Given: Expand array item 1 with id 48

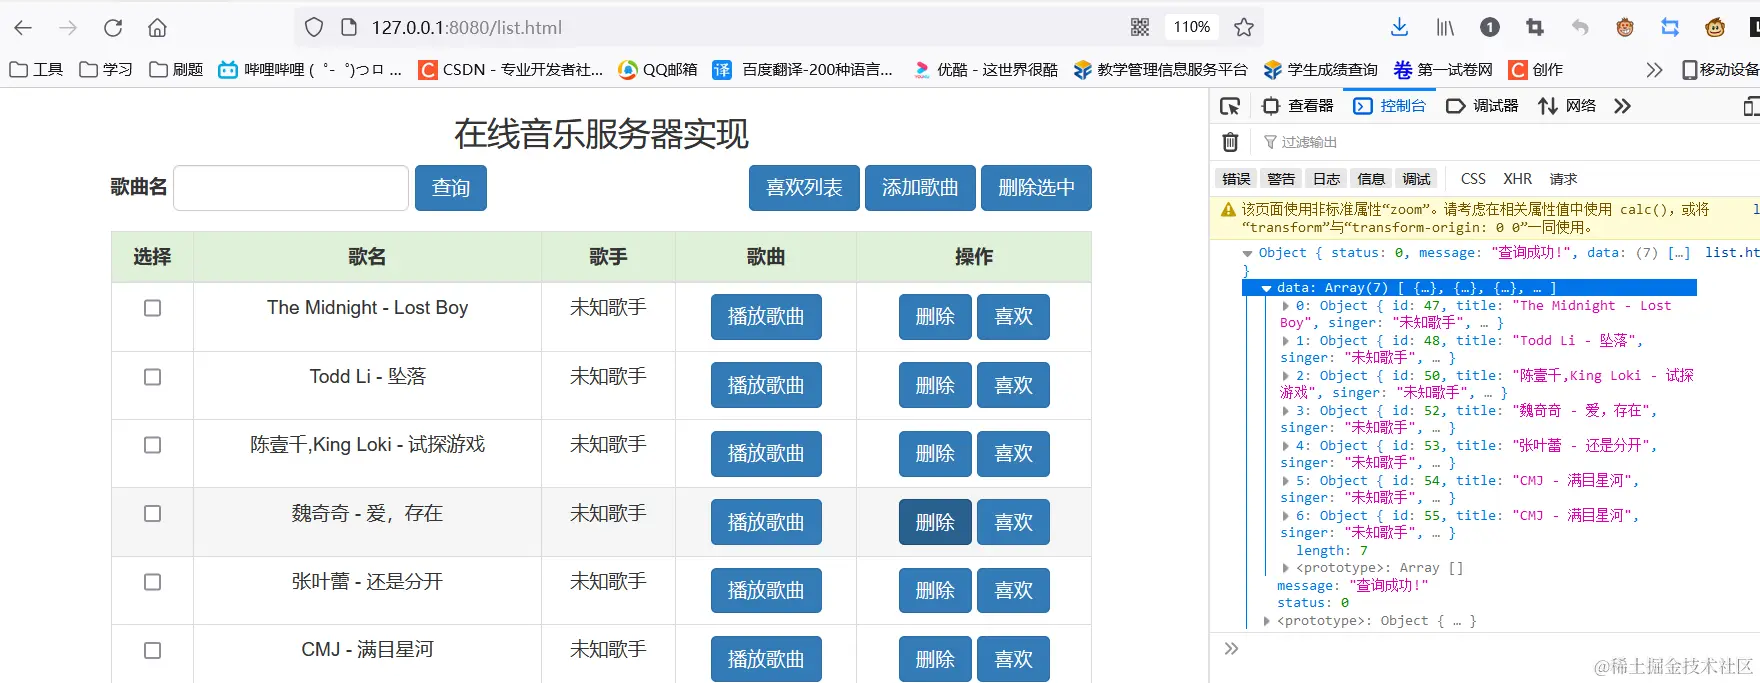Looking at the screenshot, I should click(1286, 341).
